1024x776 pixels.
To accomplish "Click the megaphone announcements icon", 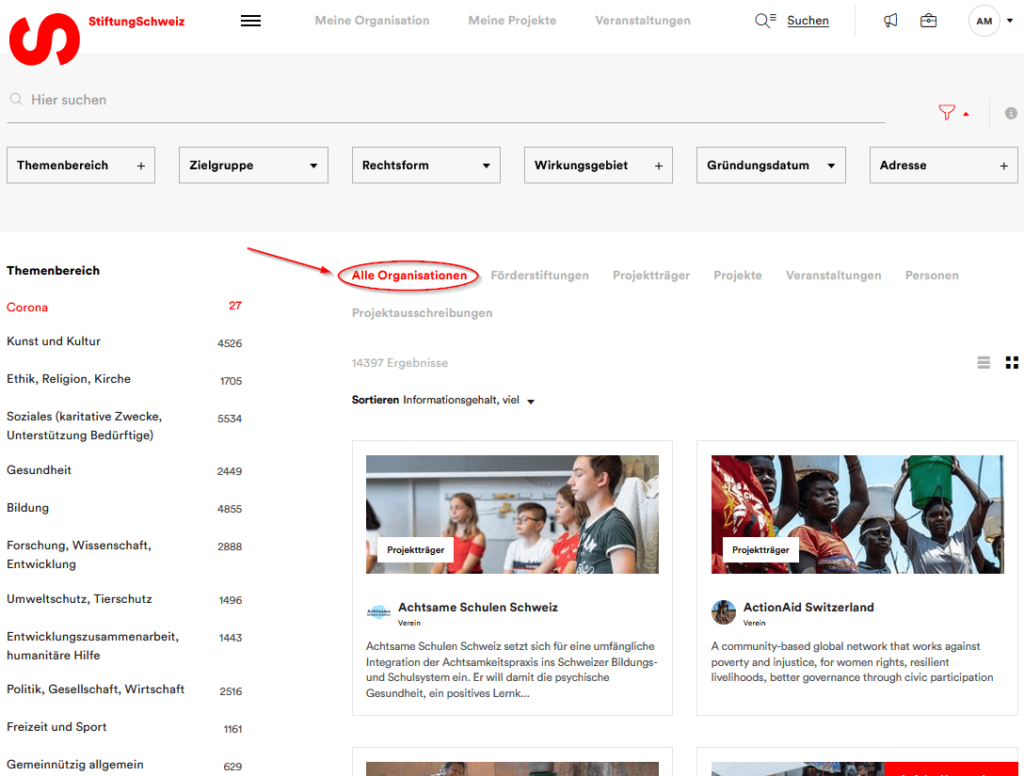I will [x=890, y=21].
